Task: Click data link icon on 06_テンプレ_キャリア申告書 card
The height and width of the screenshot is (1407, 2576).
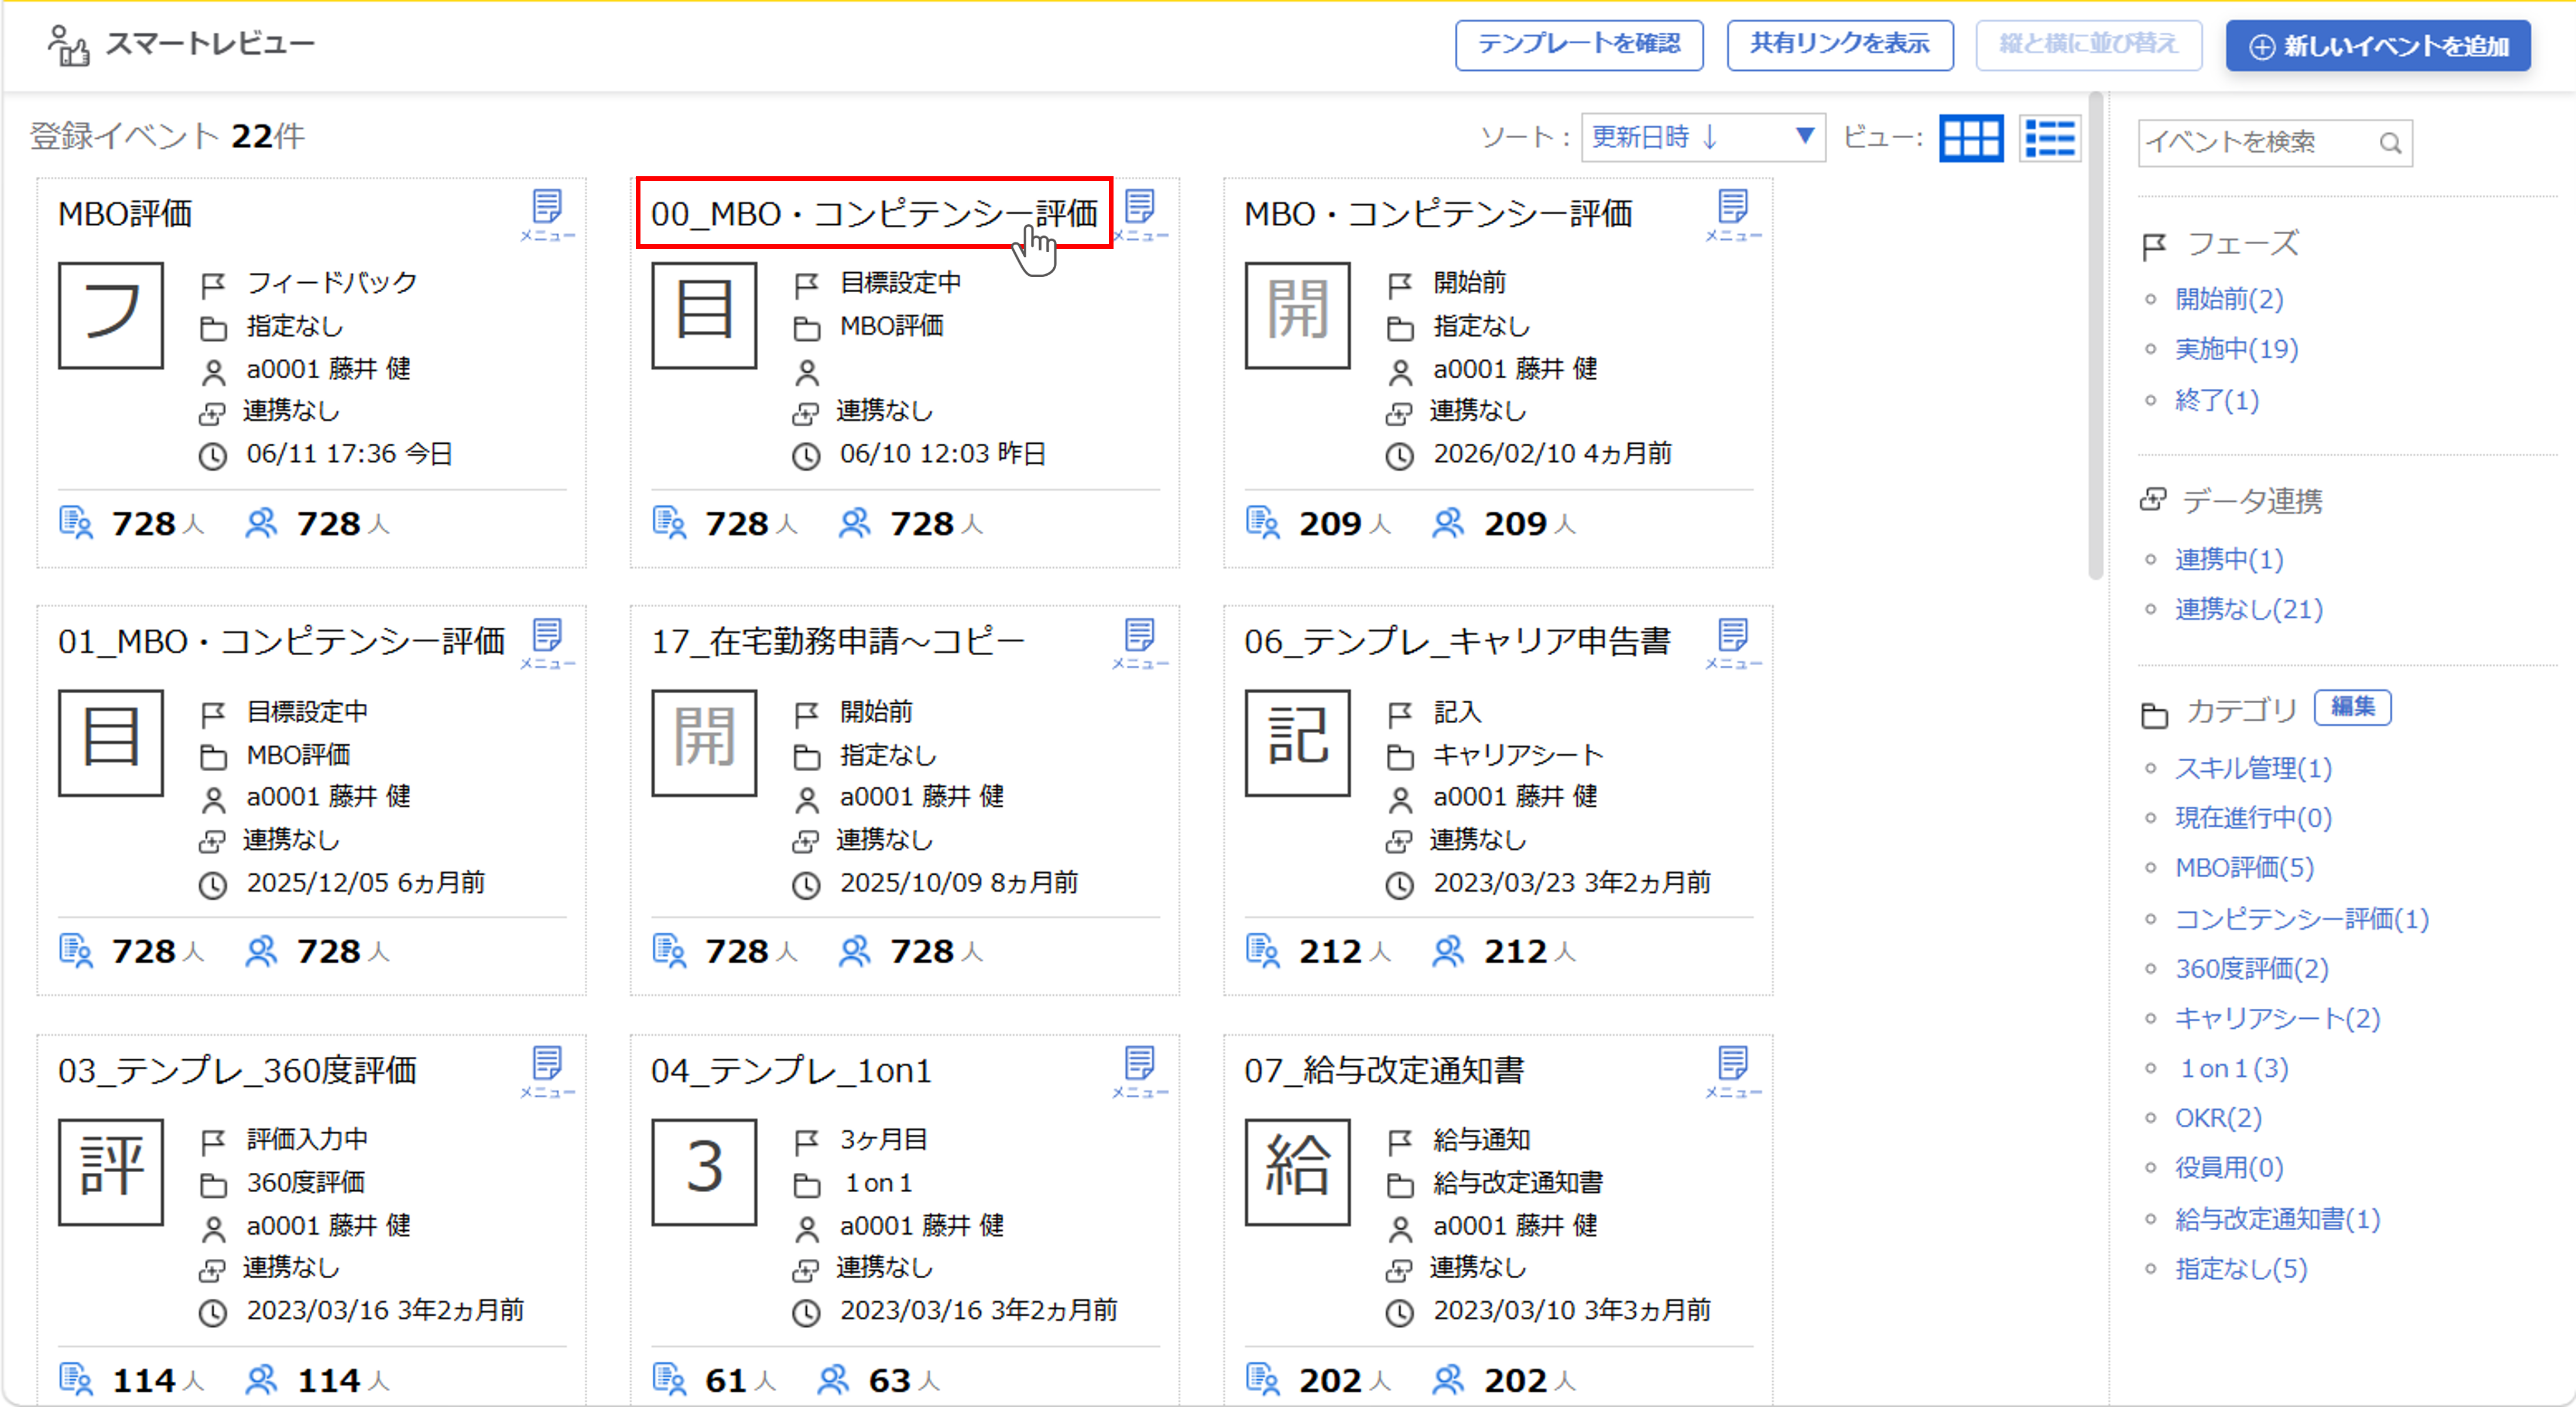Action: coord(1399,841)
